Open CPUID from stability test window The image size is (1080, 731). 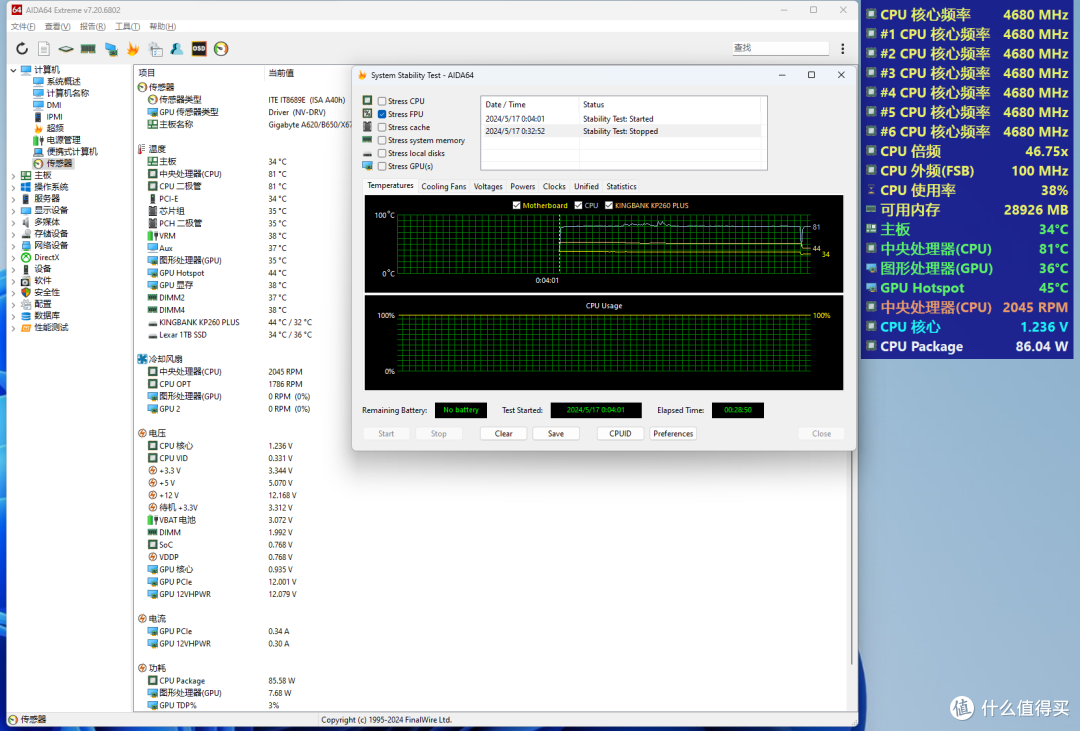click(620, 434)
